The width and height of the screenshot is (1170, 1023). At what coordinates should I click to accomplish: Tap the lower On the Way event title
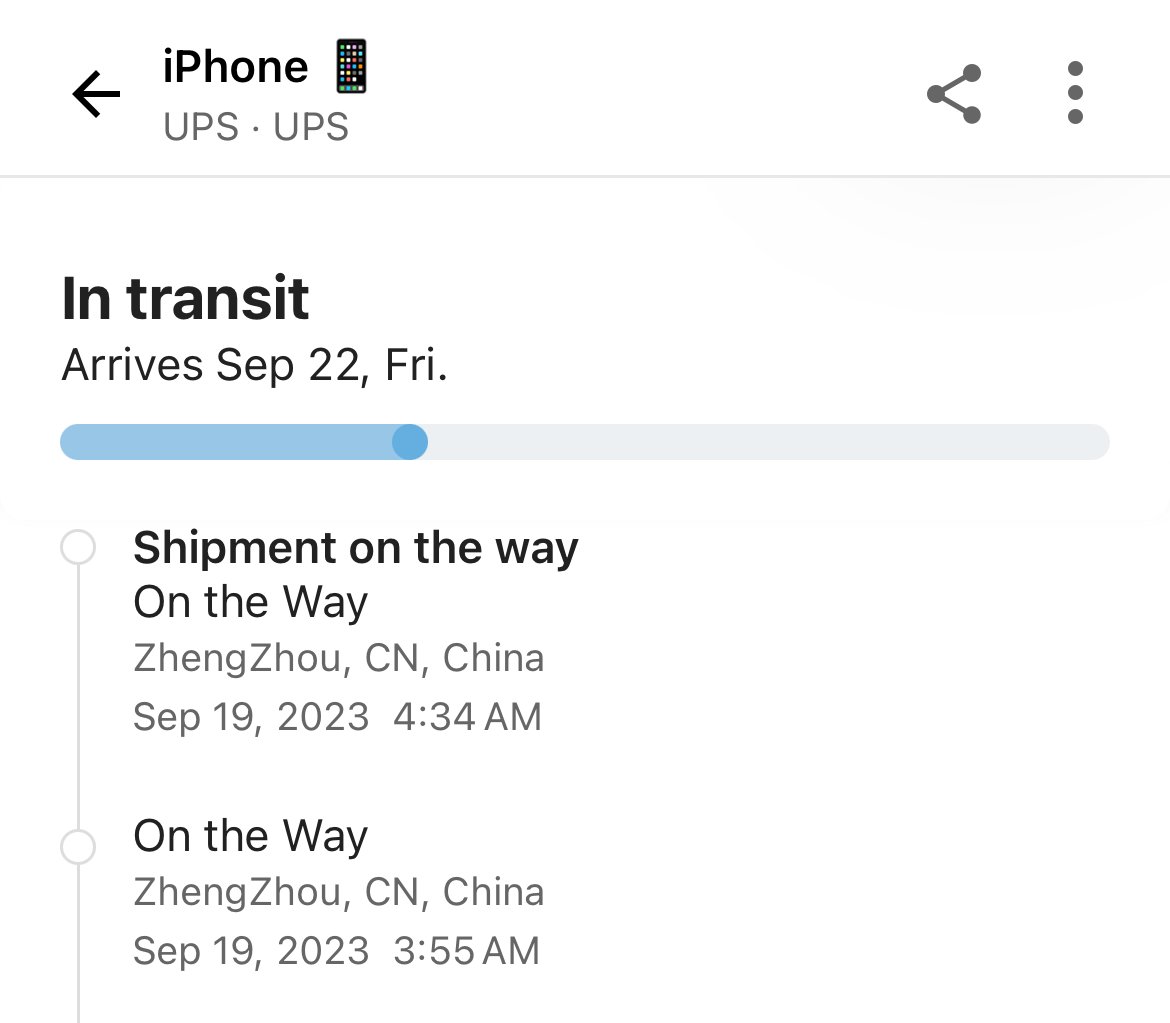tap(251, 836)
